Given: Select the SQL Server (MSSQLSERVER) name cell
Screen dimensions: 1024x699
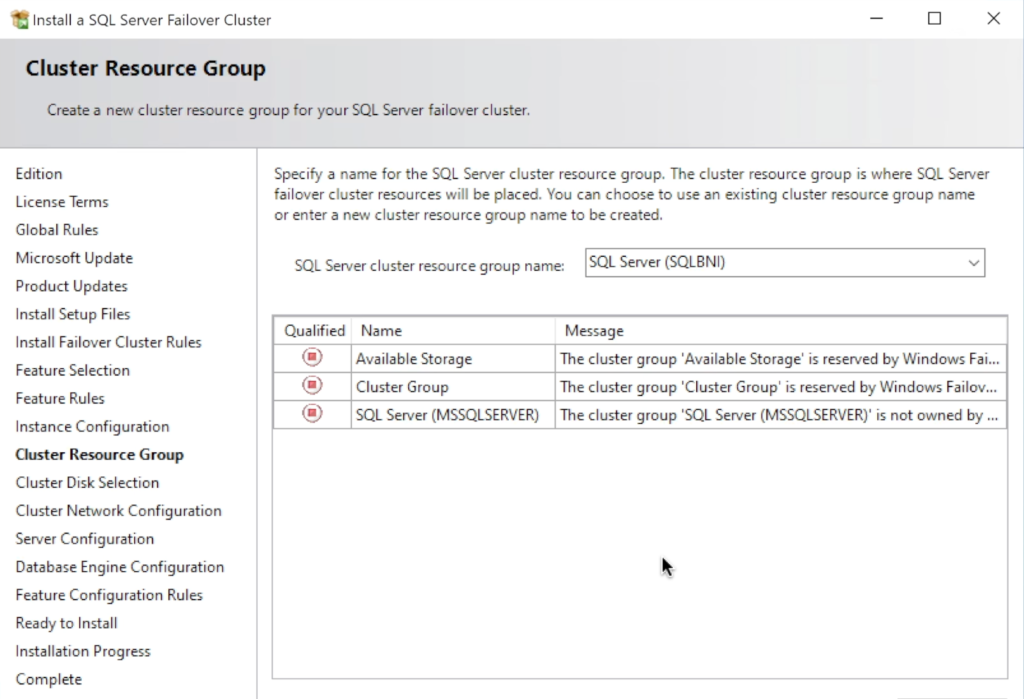Looking at the screenshot, I should (453, 415).
